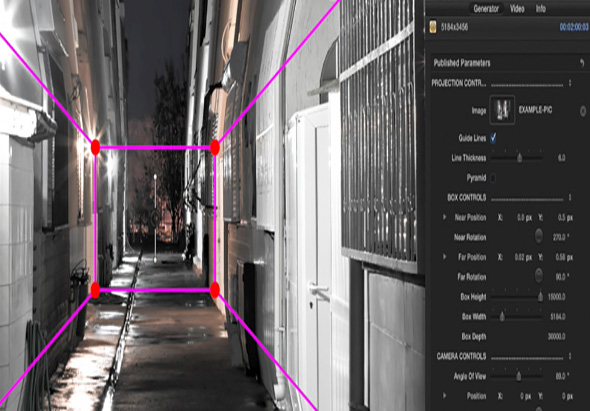Viewport: 590px width, 411px height.
Task: Click the bottom-right red corner handle in viewer
Action: [215, 290]
